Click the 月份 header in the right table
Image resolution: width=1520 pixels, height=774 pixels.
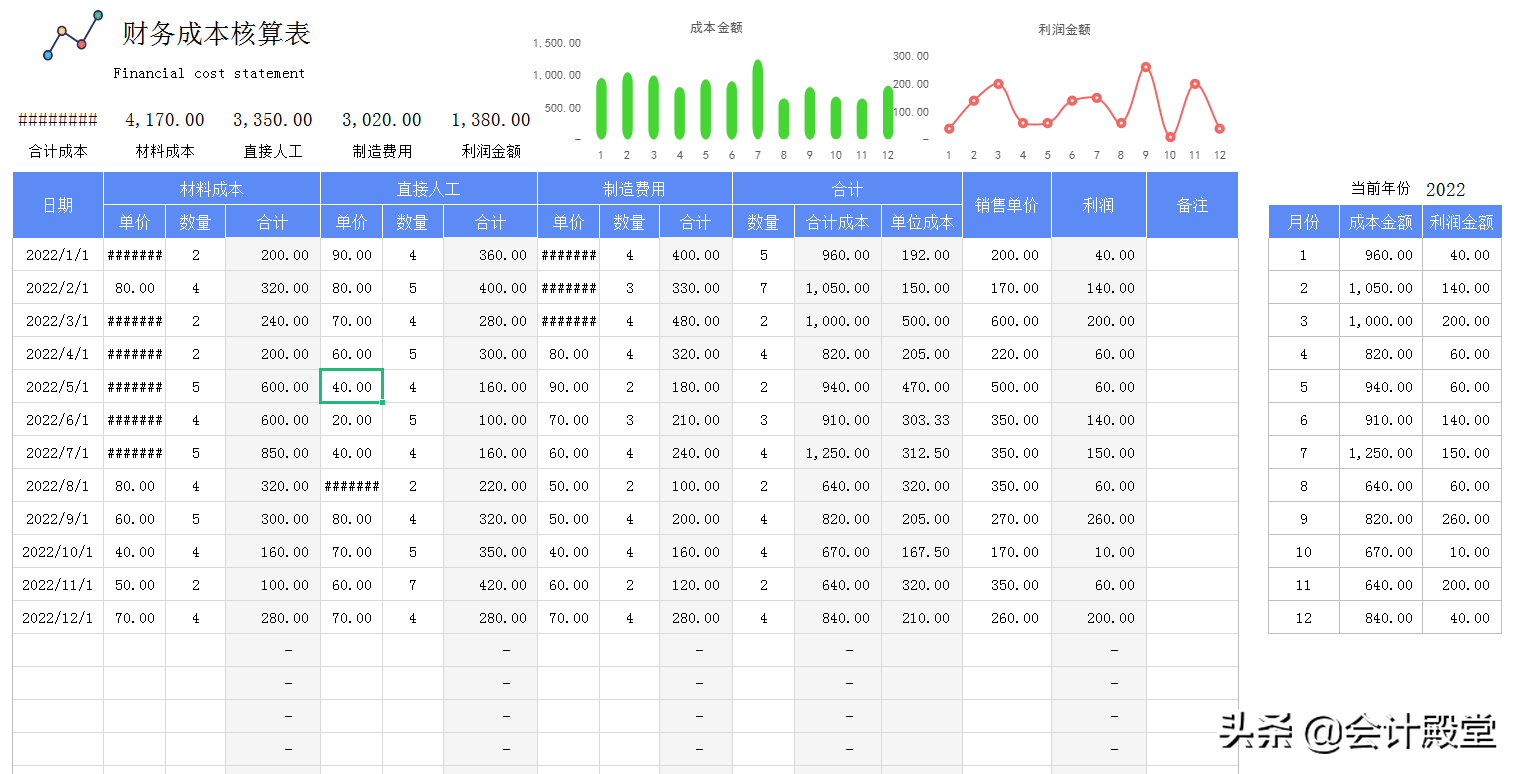tap(1303, 221)
